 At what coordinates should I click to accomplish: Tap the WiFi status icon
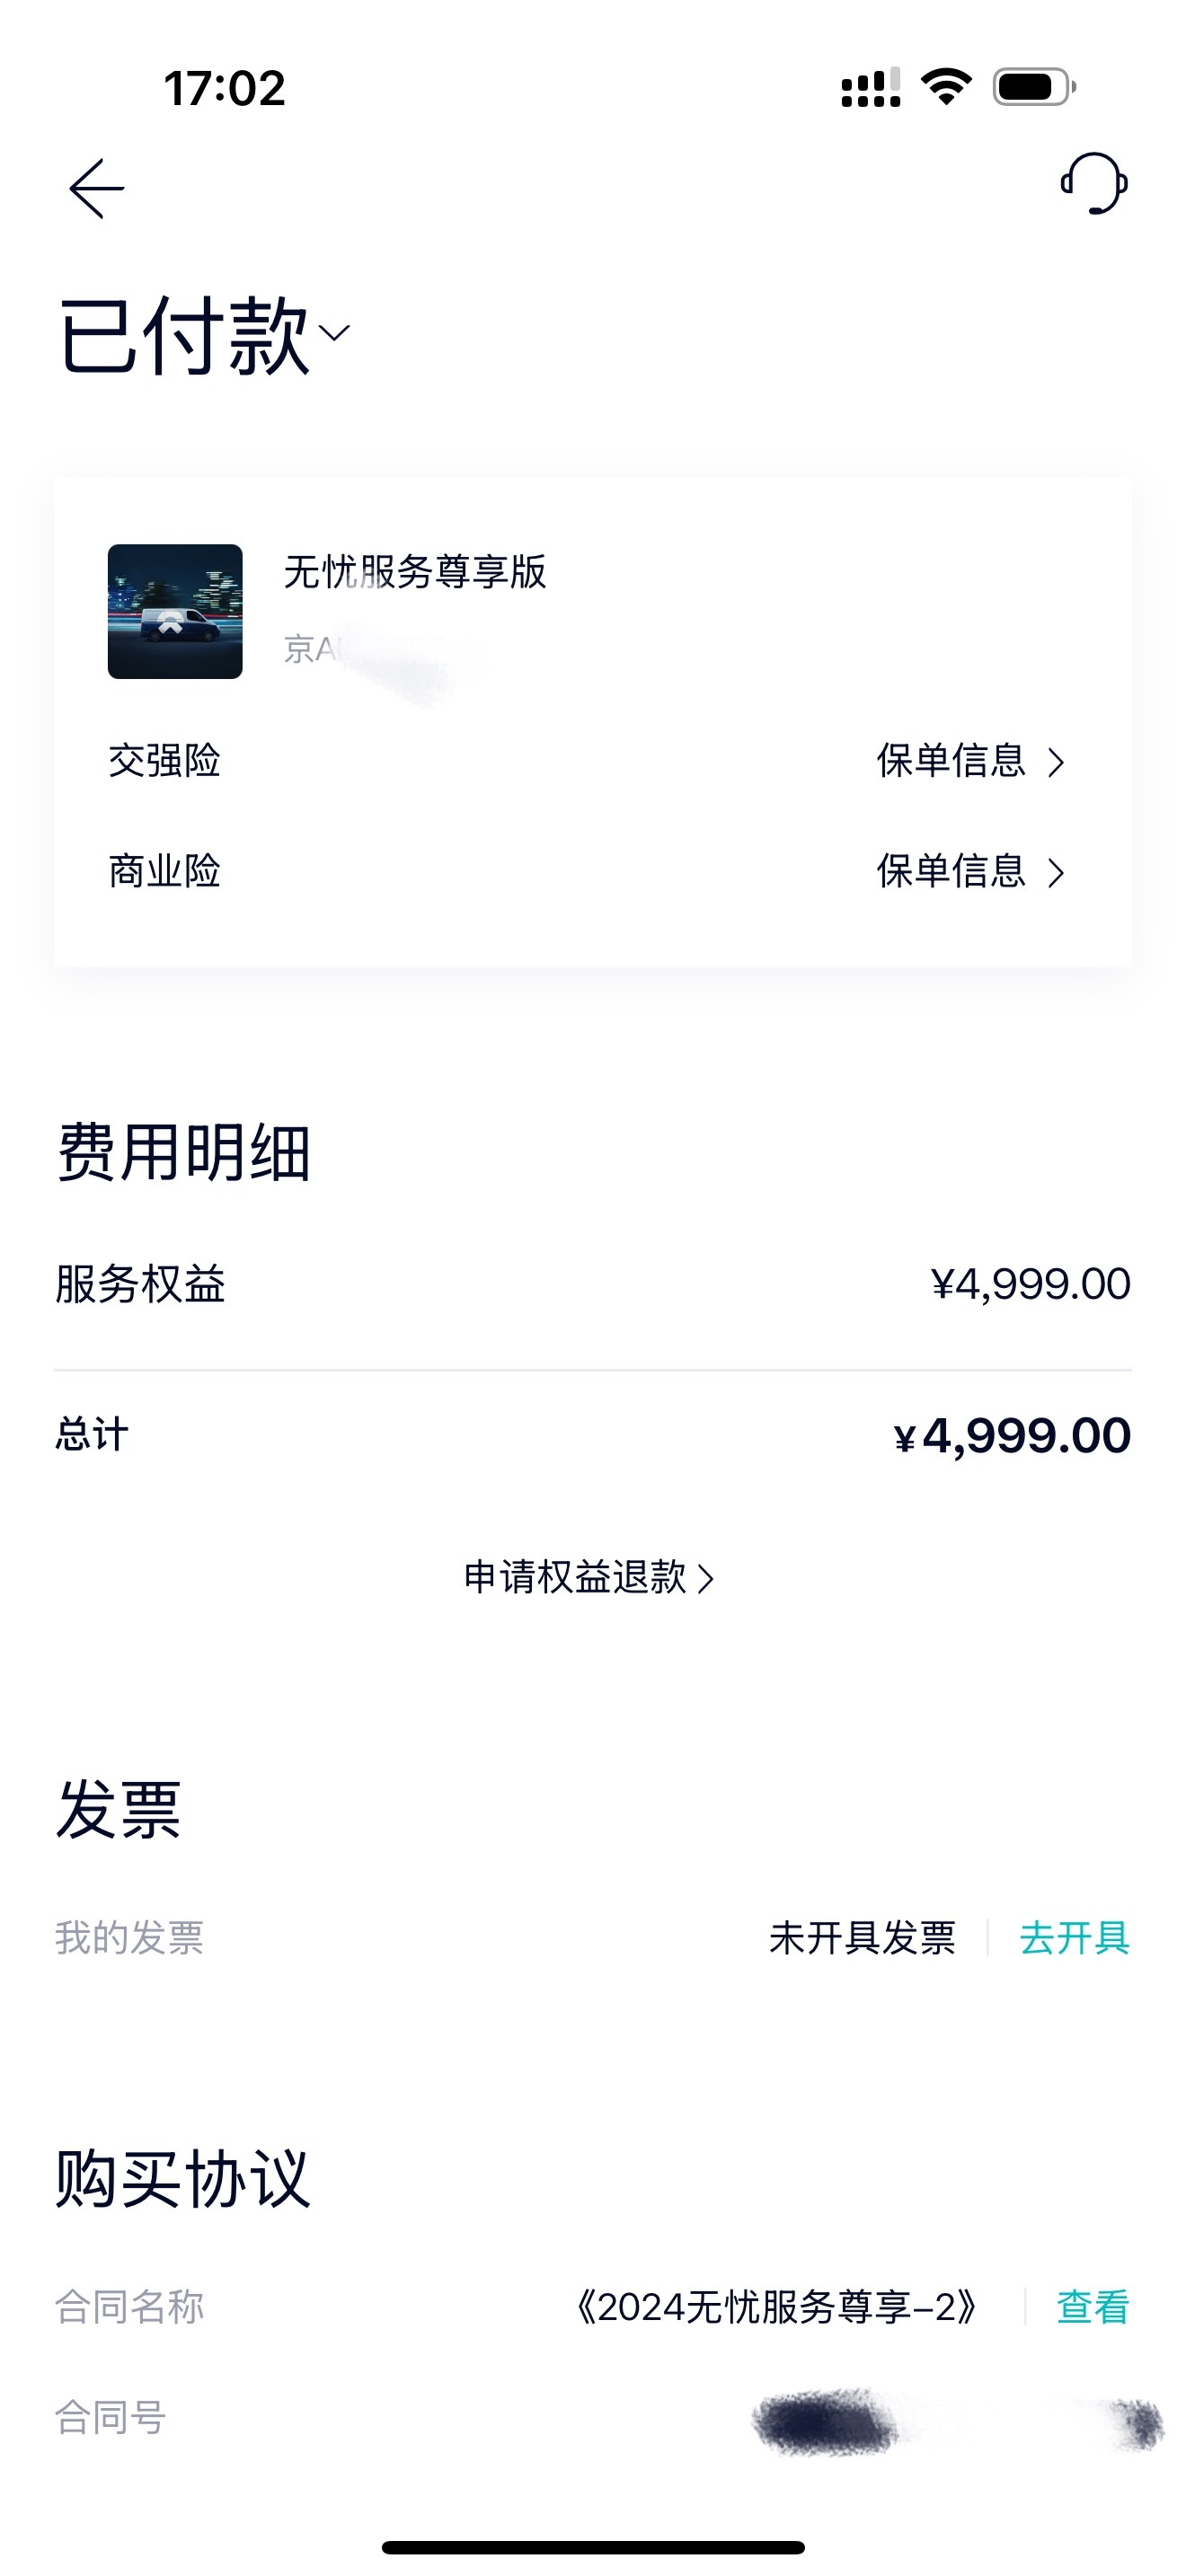[946, 87]
